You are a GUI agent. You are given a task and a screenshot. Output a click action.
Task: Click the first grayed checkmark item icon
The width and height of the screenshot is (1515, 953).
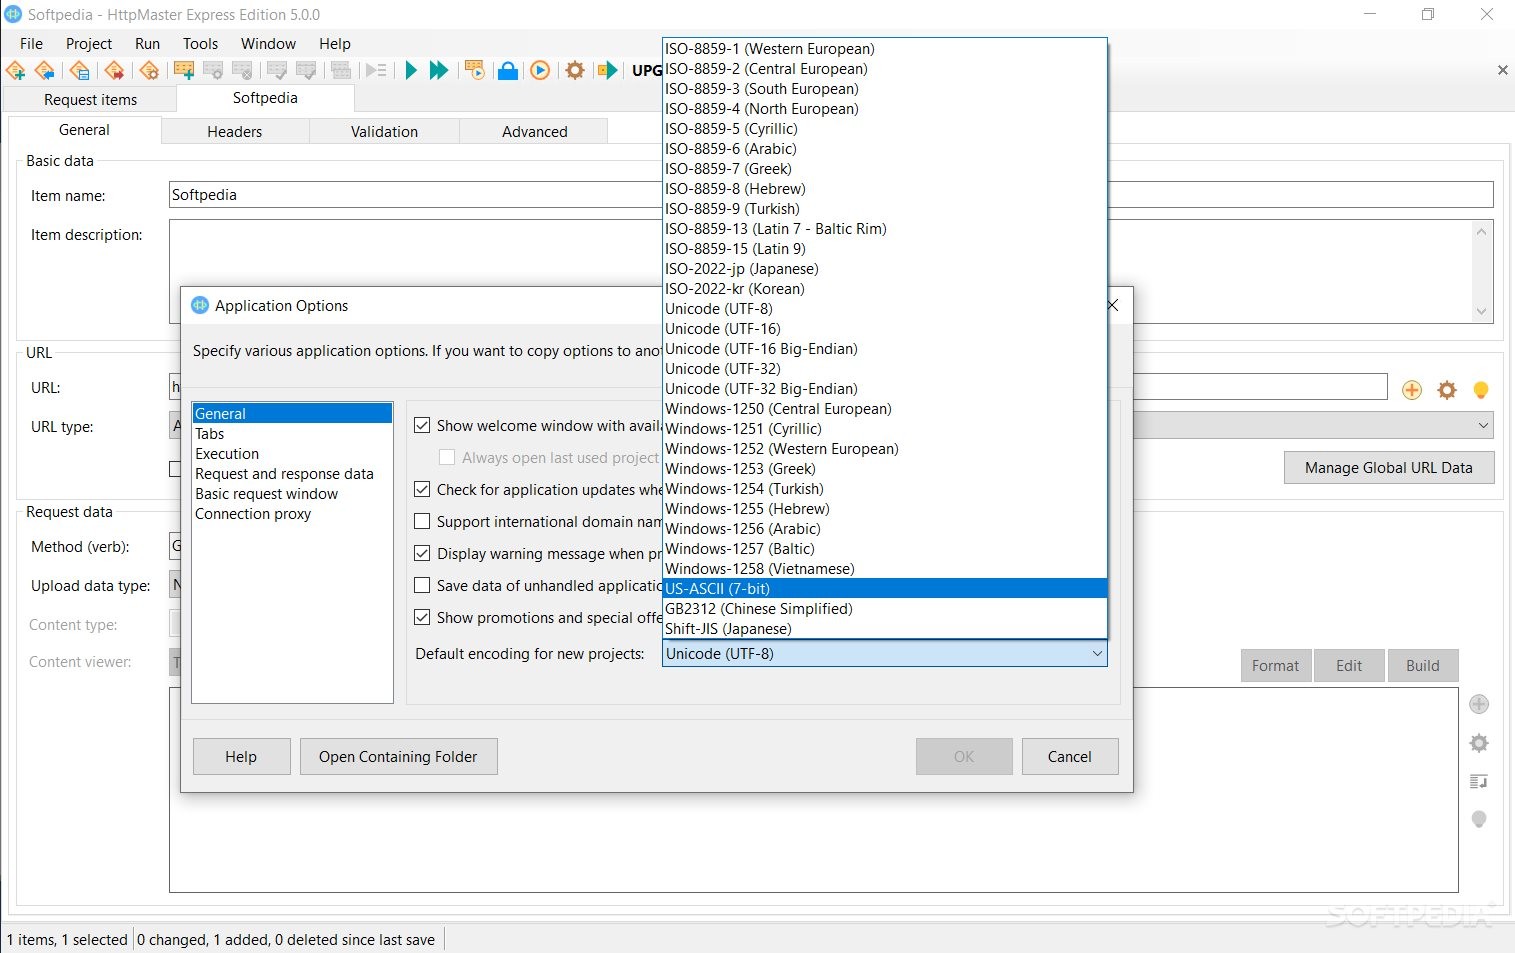[277, 70]
